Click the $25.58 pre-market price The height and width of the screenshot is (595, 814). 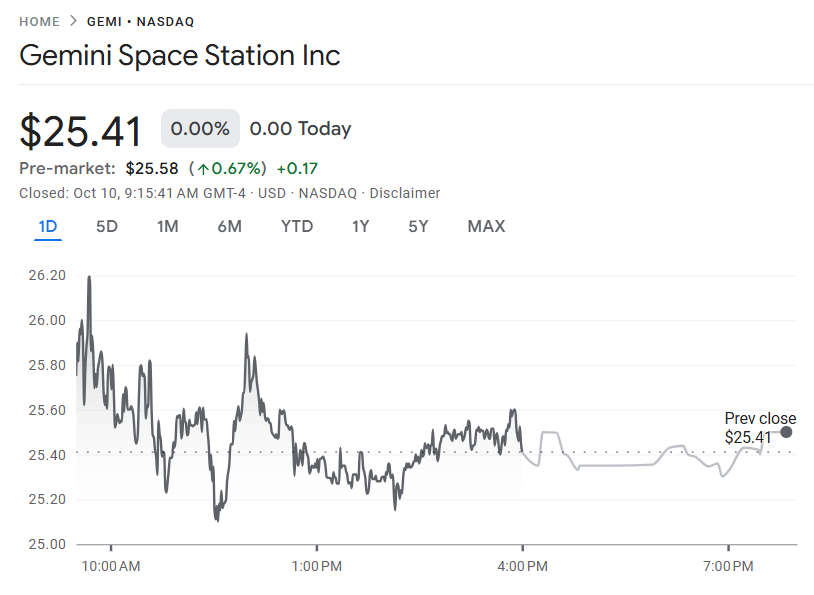[152, 168]
